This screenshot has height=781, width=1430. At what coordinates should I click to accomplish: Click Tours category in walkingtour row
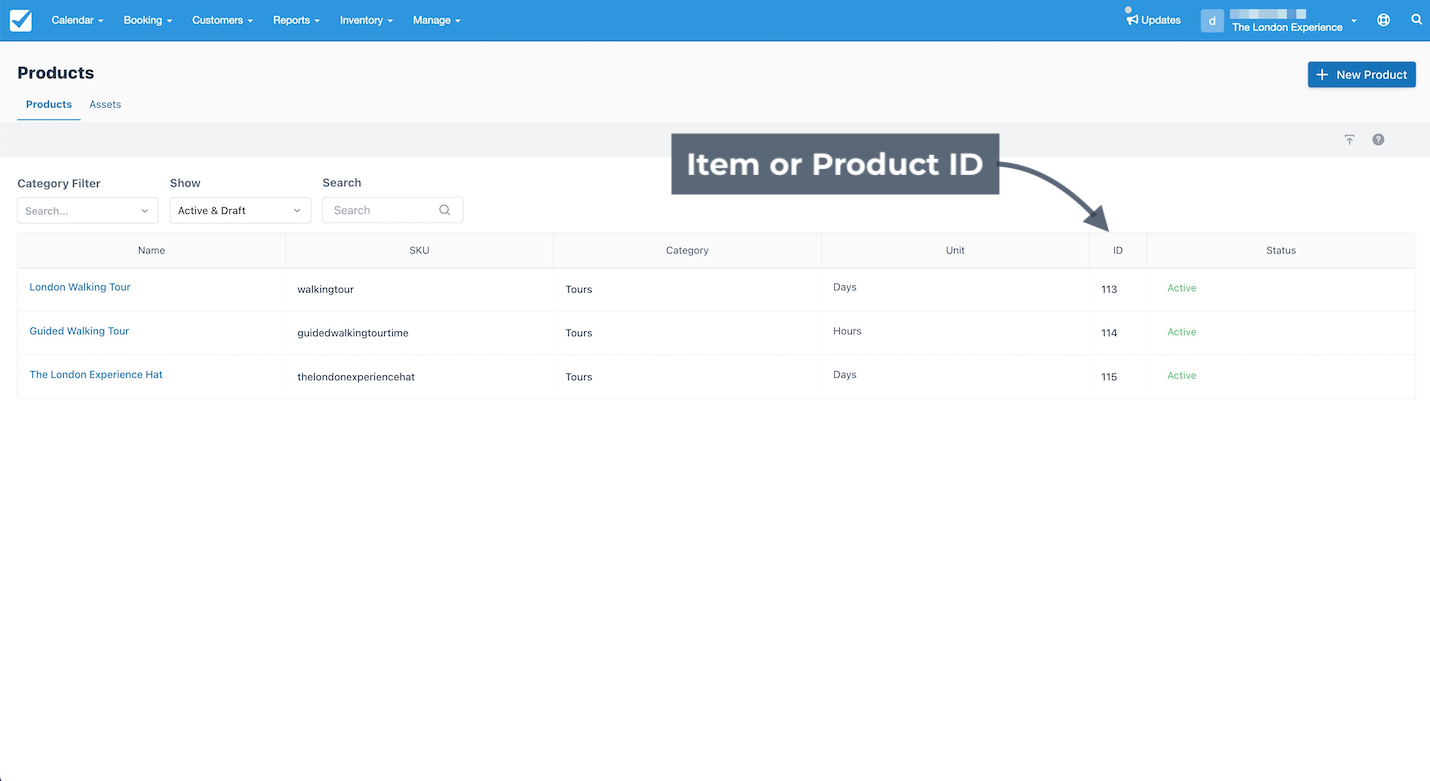click(579, 289)
